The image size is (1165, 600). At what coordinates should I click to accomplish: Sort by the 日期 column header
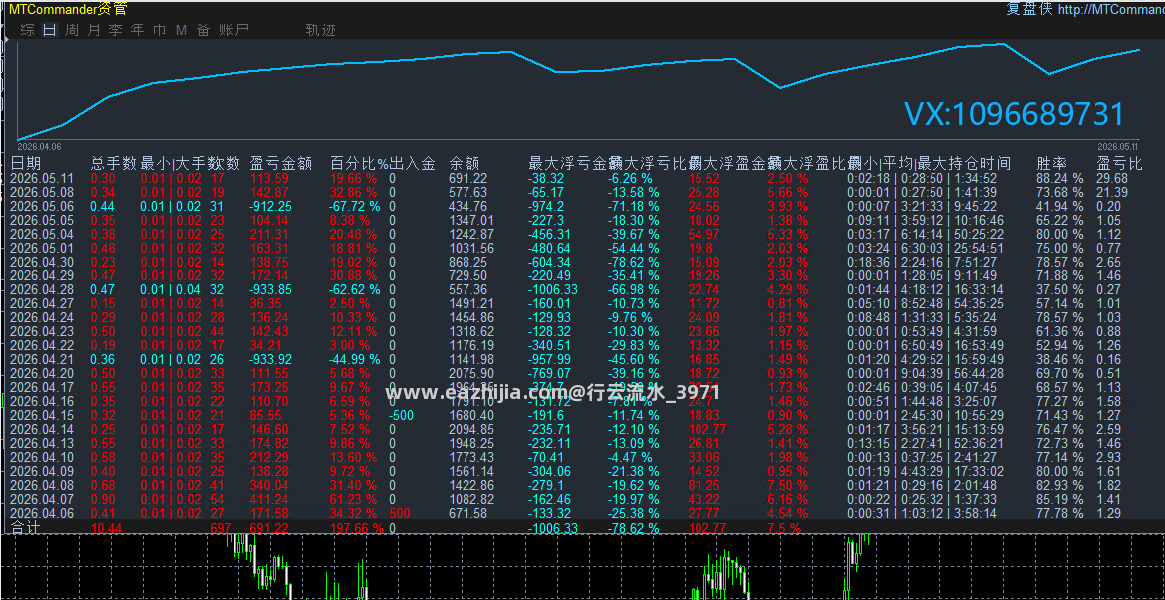tap(26, 163)
